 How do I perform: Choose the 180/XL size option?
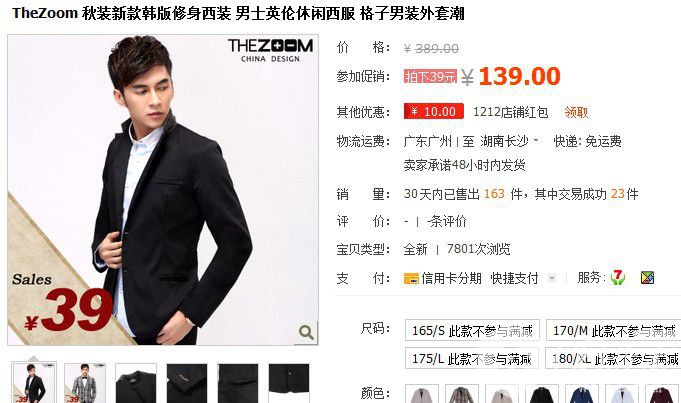613,358
